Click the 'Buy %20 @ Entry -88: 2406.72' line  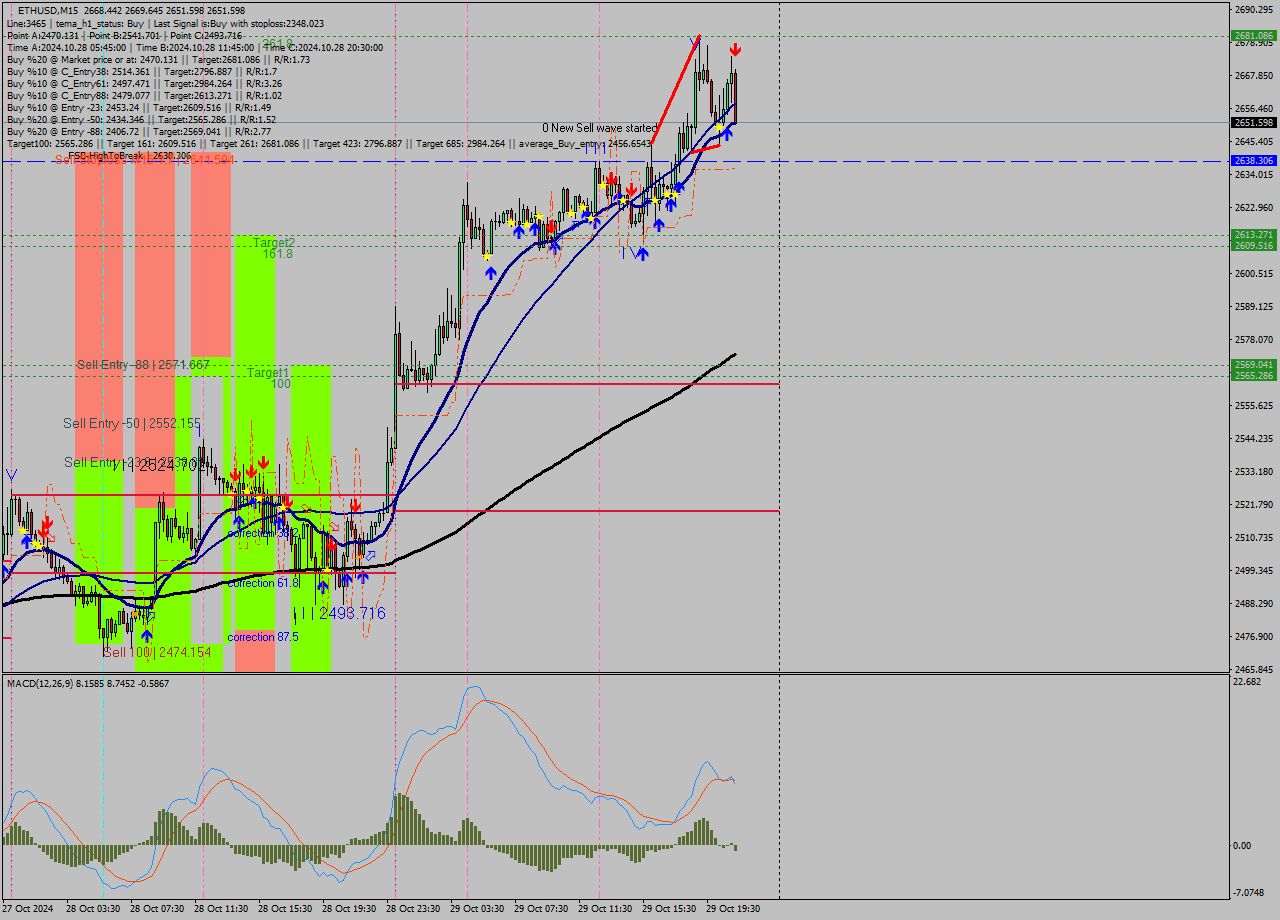click(x=141, y=131)
